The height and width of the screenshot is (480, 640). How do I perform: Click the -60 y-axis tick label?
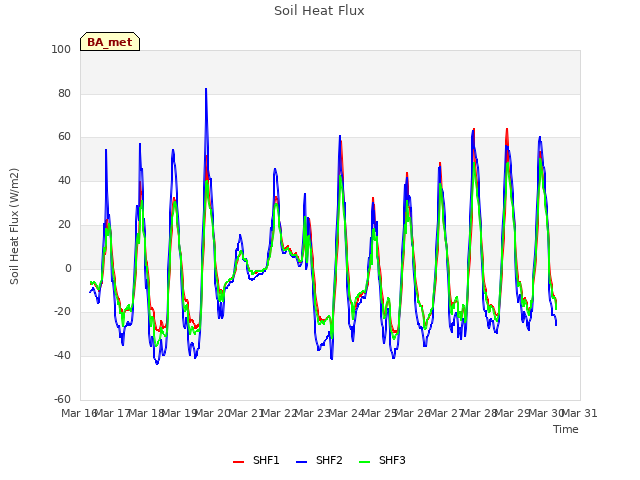point(62,399)
